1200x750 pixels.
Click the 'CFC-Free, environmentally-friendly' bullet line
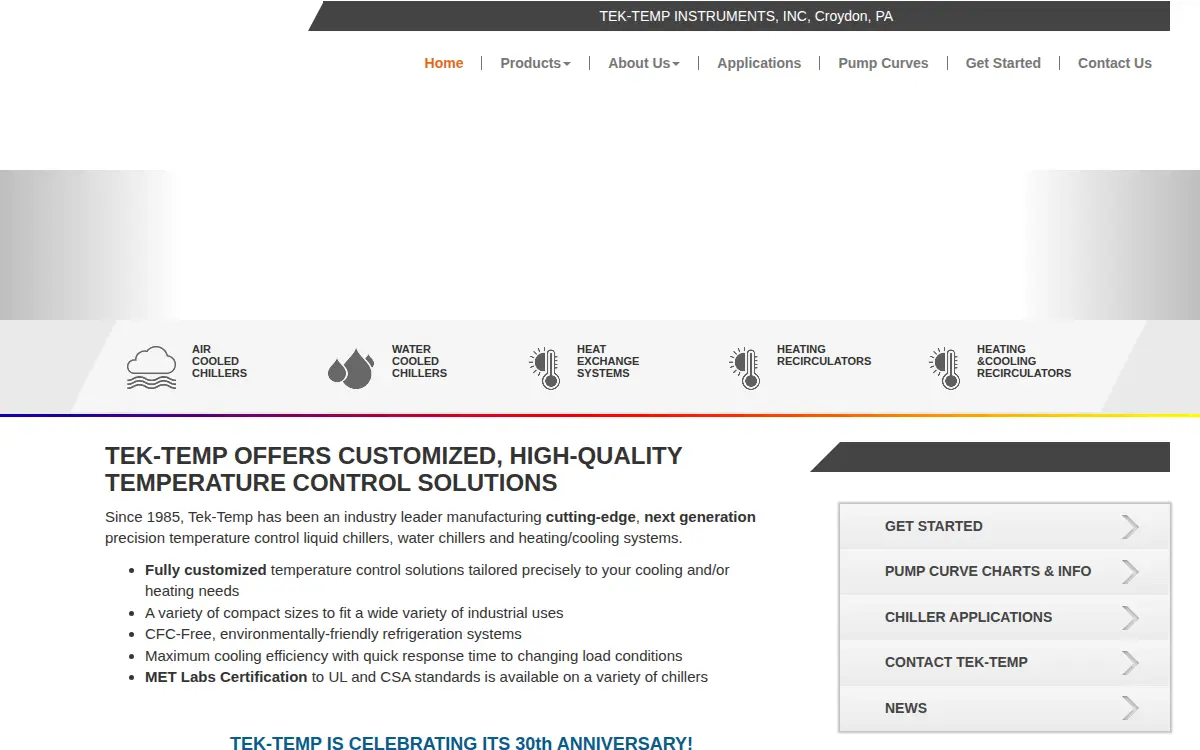[333, 634]
